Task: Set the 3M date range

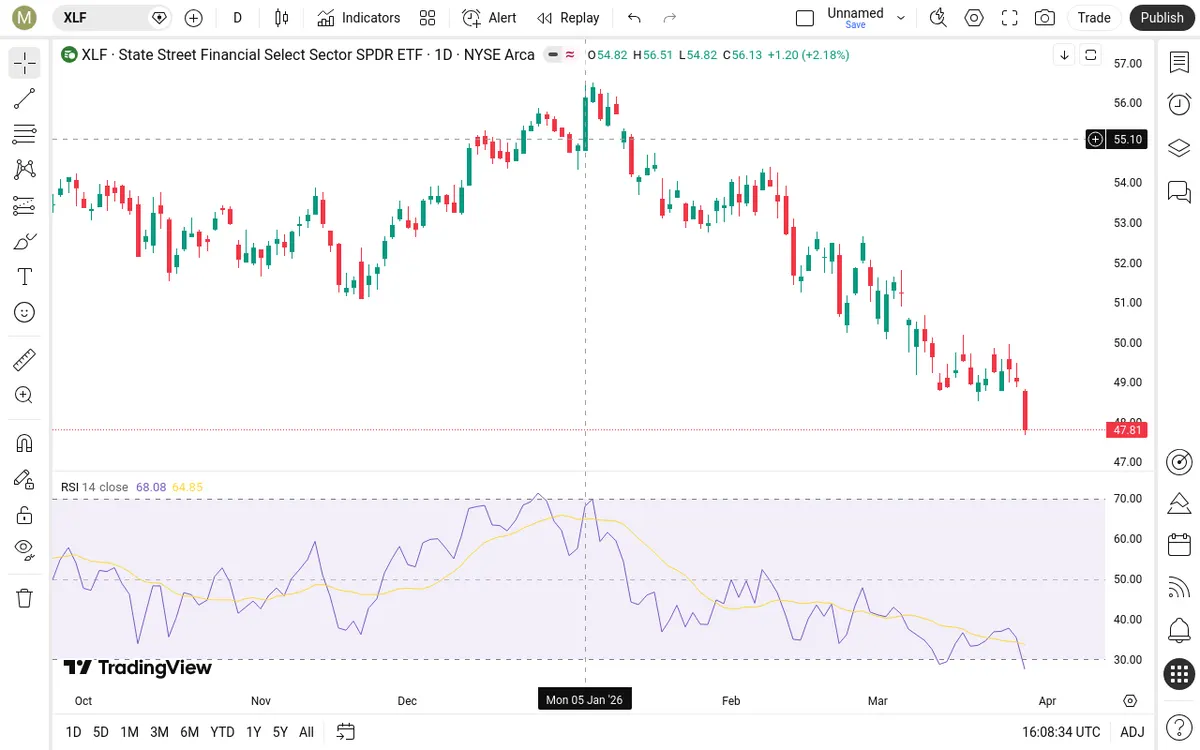Action: pyautogui.click(x=159, y=732)
